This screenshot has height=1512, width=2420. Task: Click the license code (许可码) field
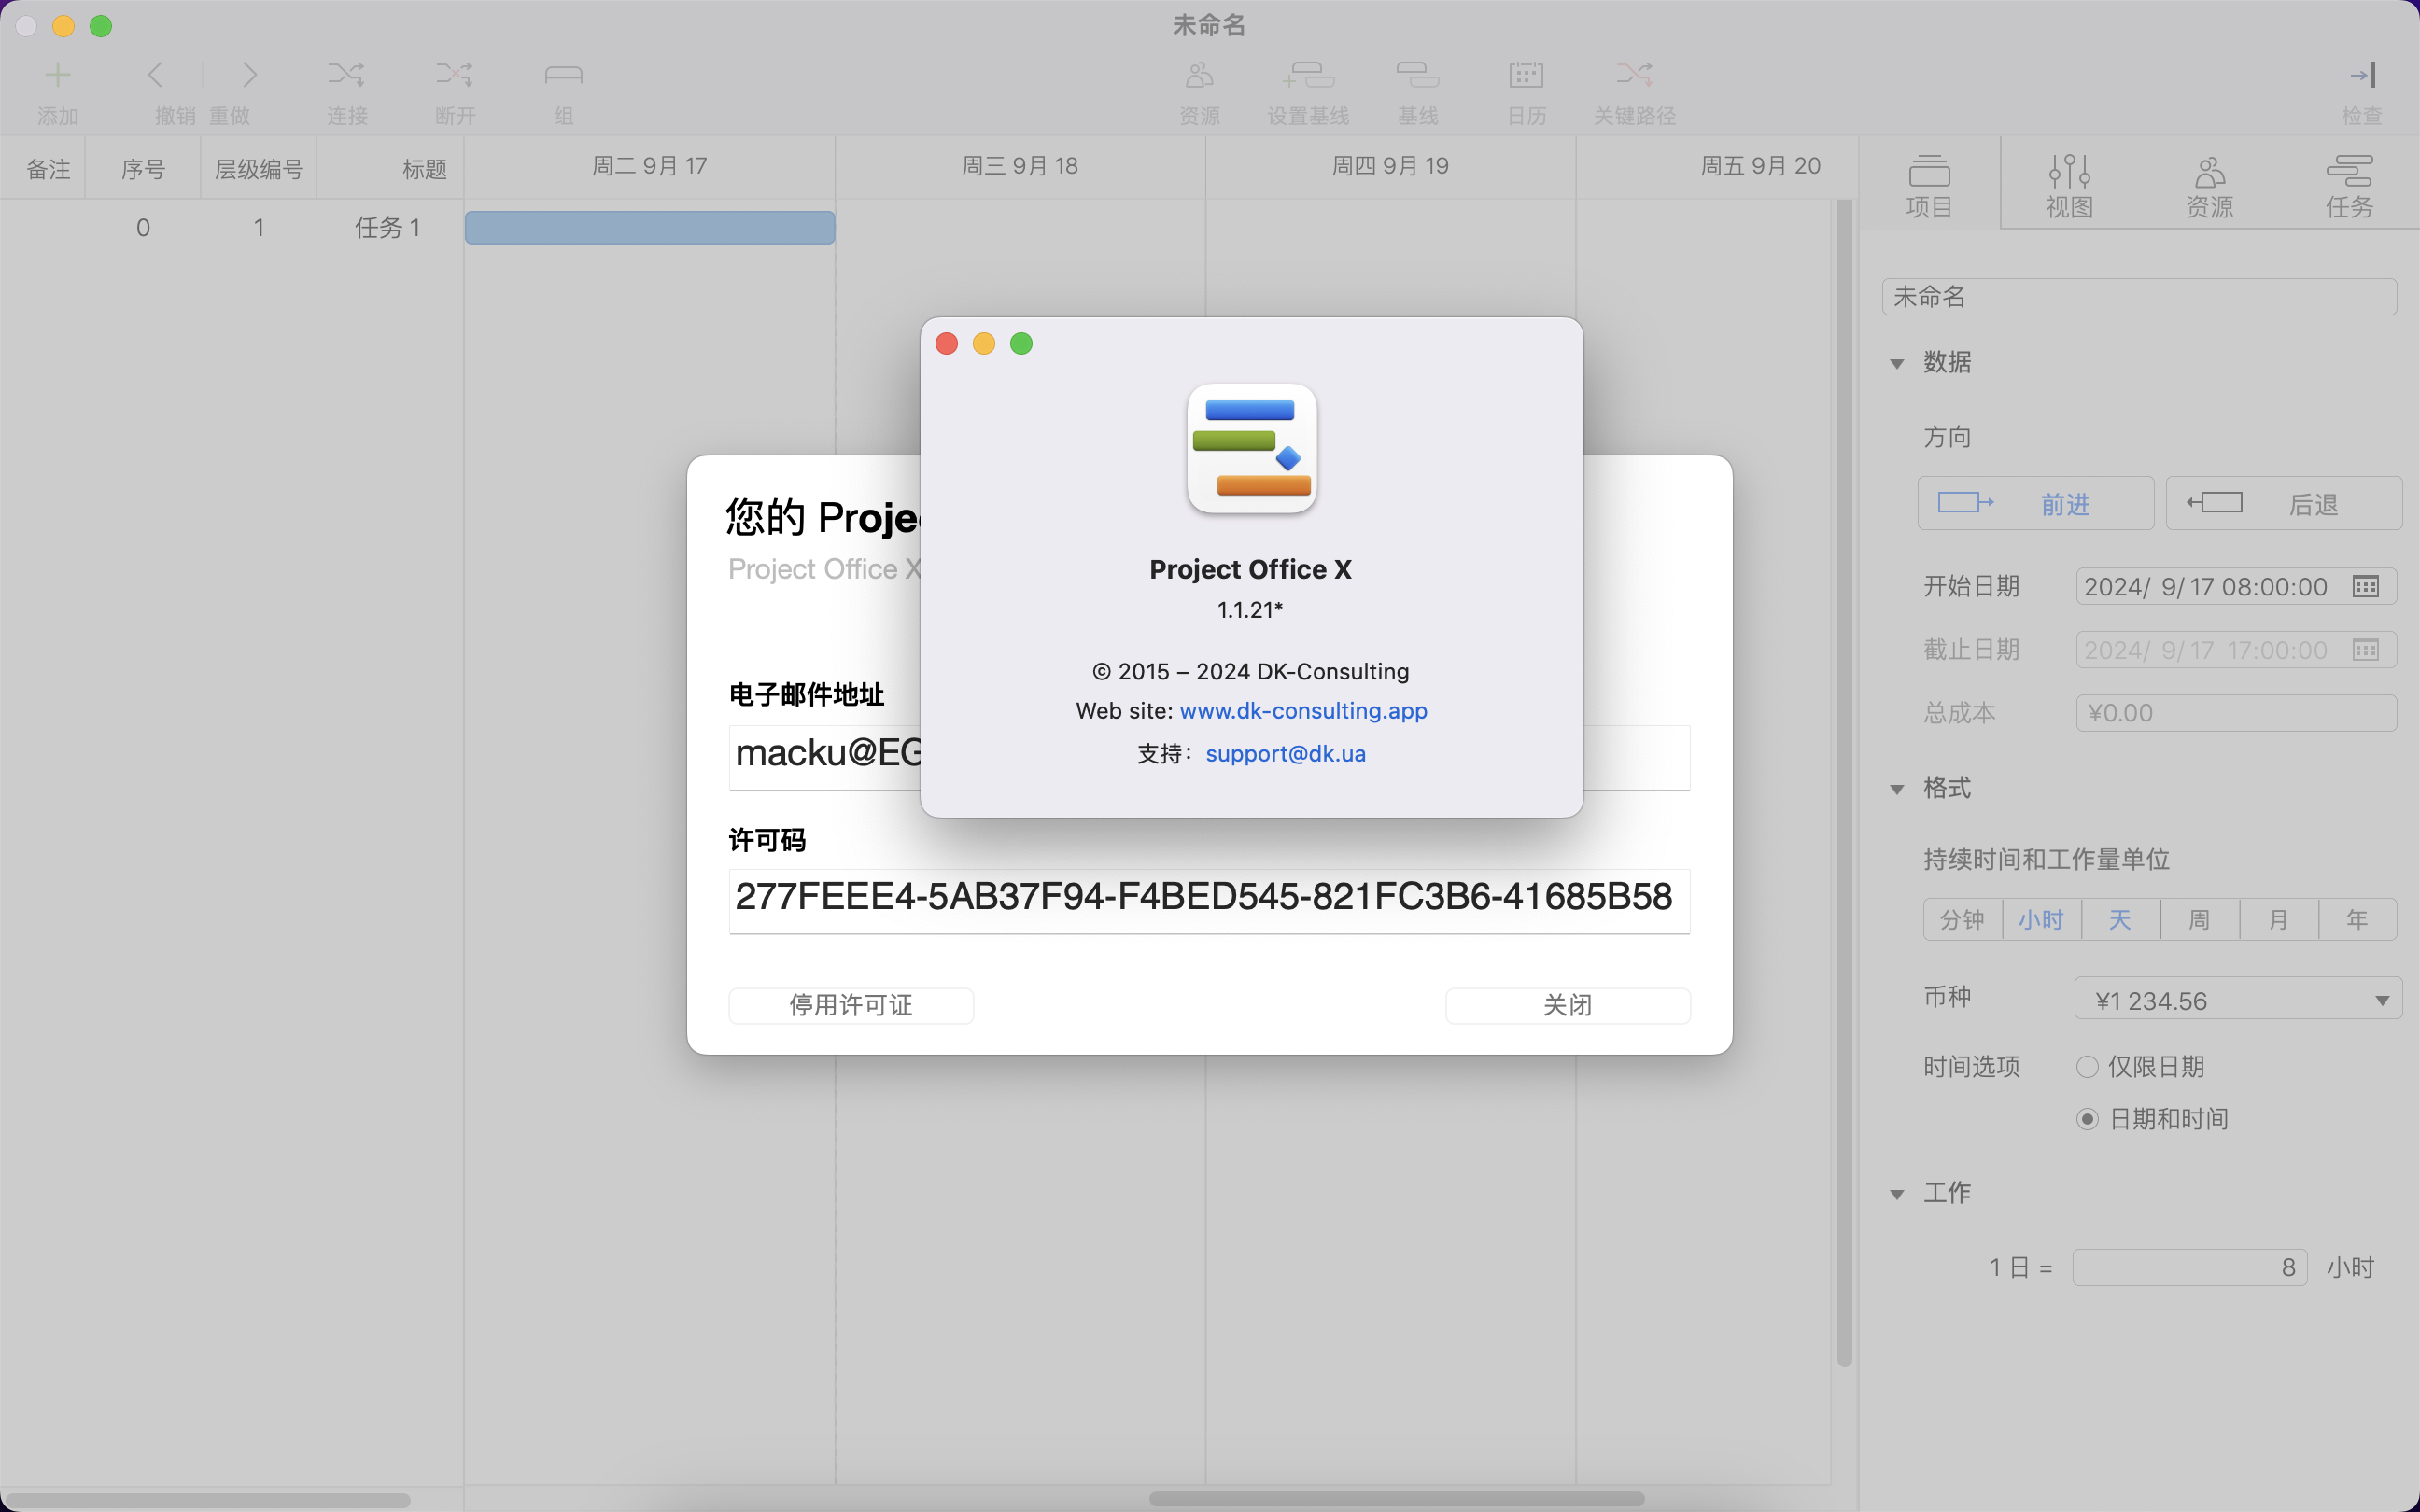[1209, 900]
